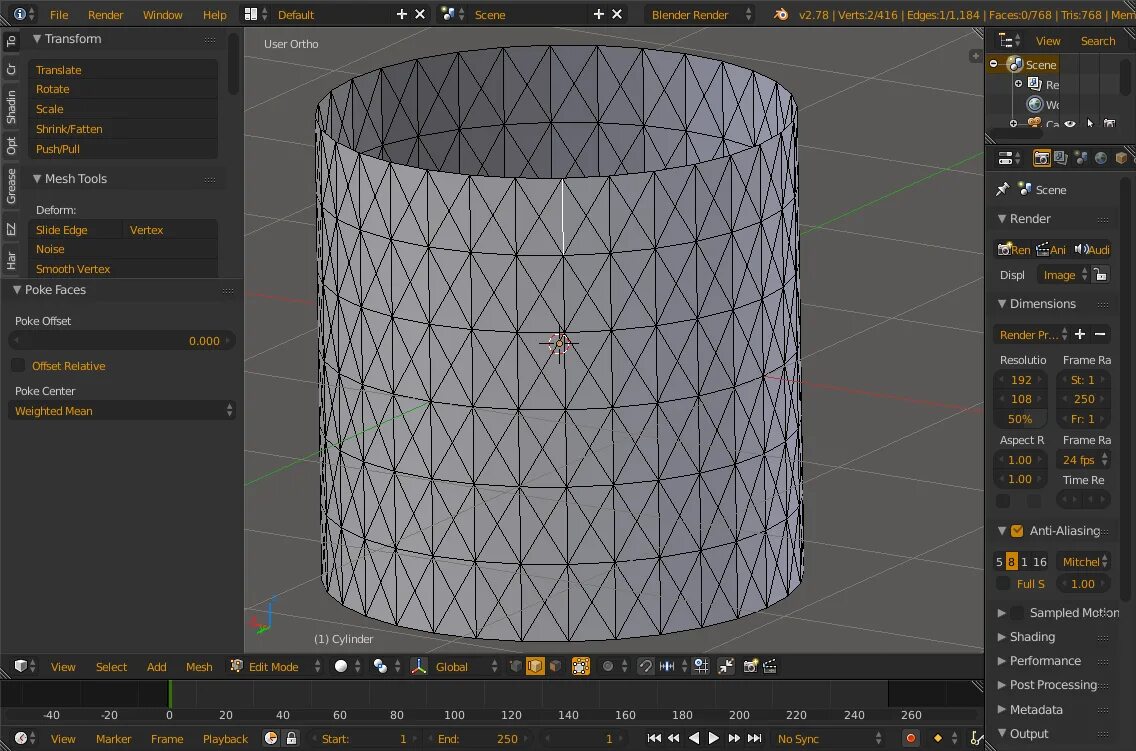This screenshot has width=1136, height=751.
Task: Open the Render properties tab icon
Action: click(1042, 158)
